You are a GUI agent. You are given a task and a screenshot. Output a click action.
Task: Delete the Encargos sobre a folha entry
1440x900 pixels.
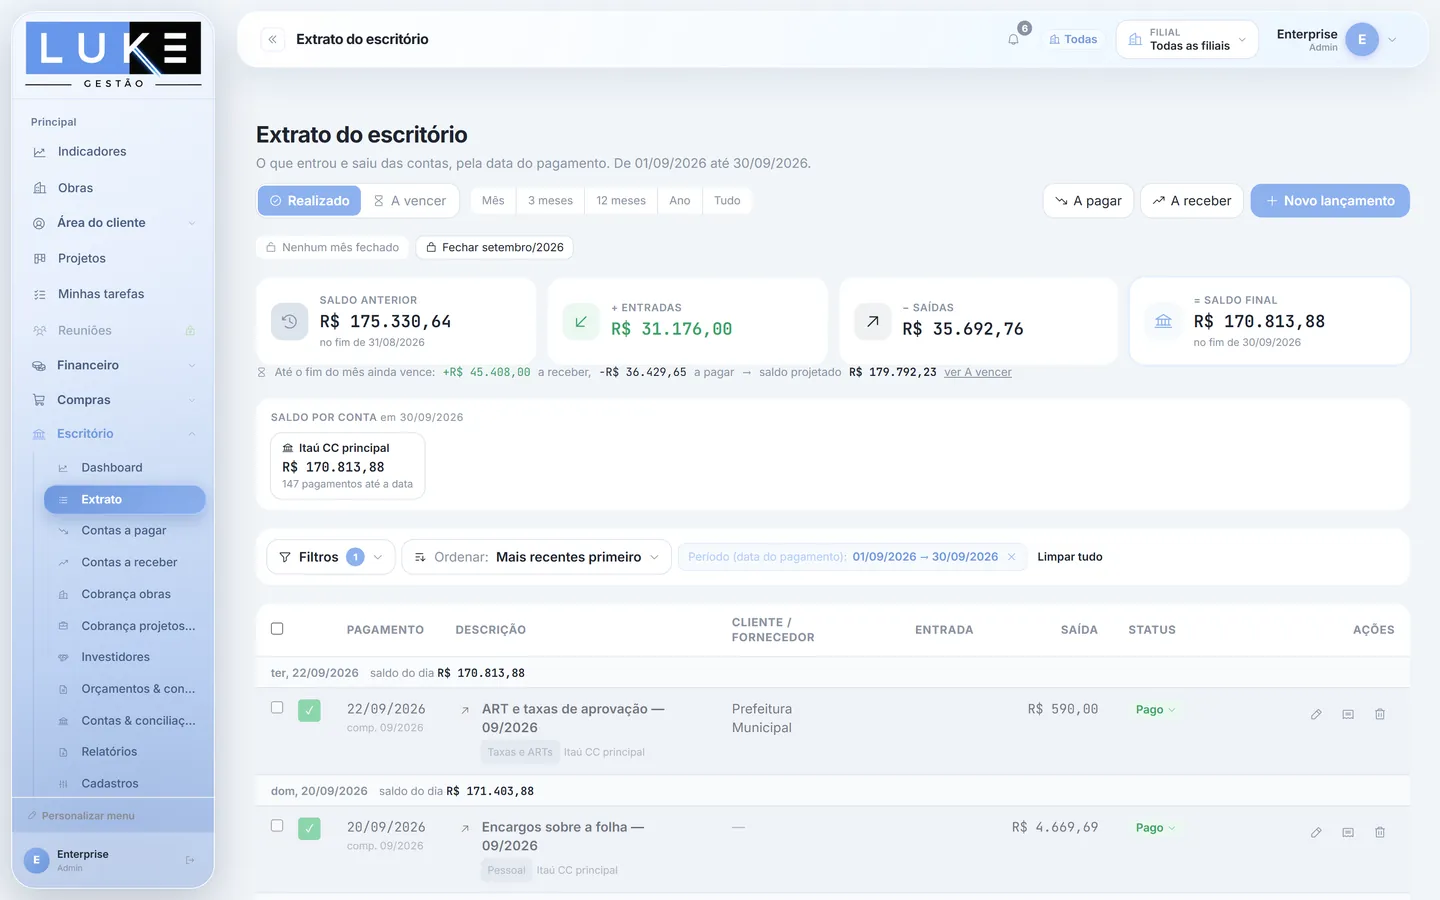1380,832
